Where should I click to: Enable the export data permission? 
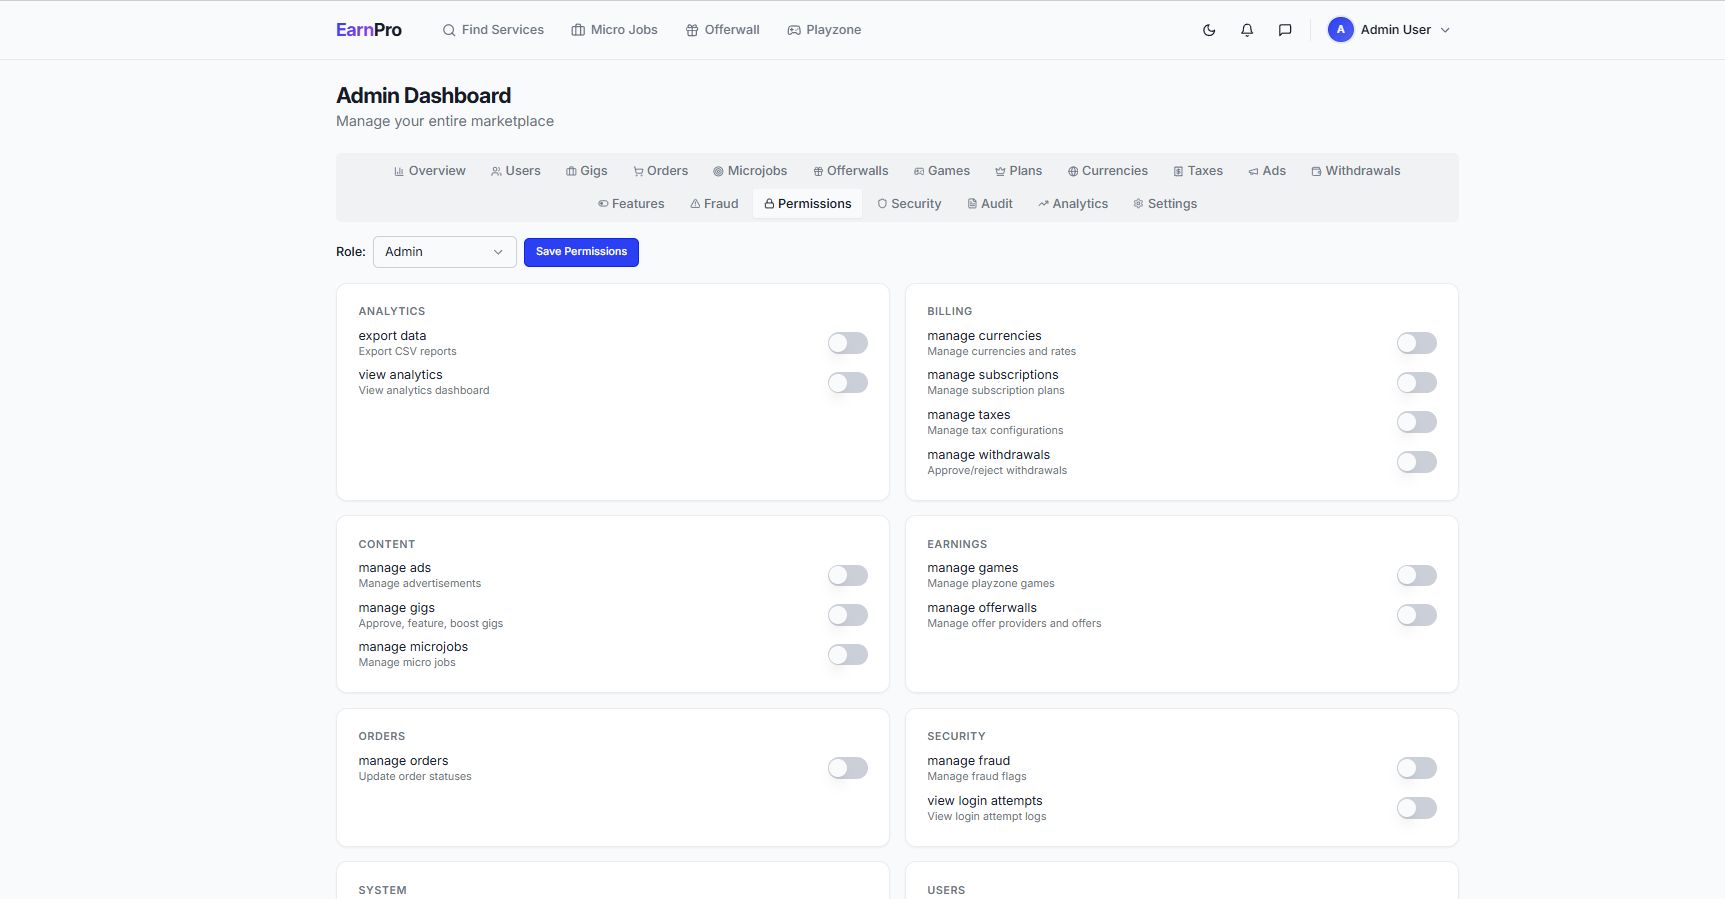[847, 343]
